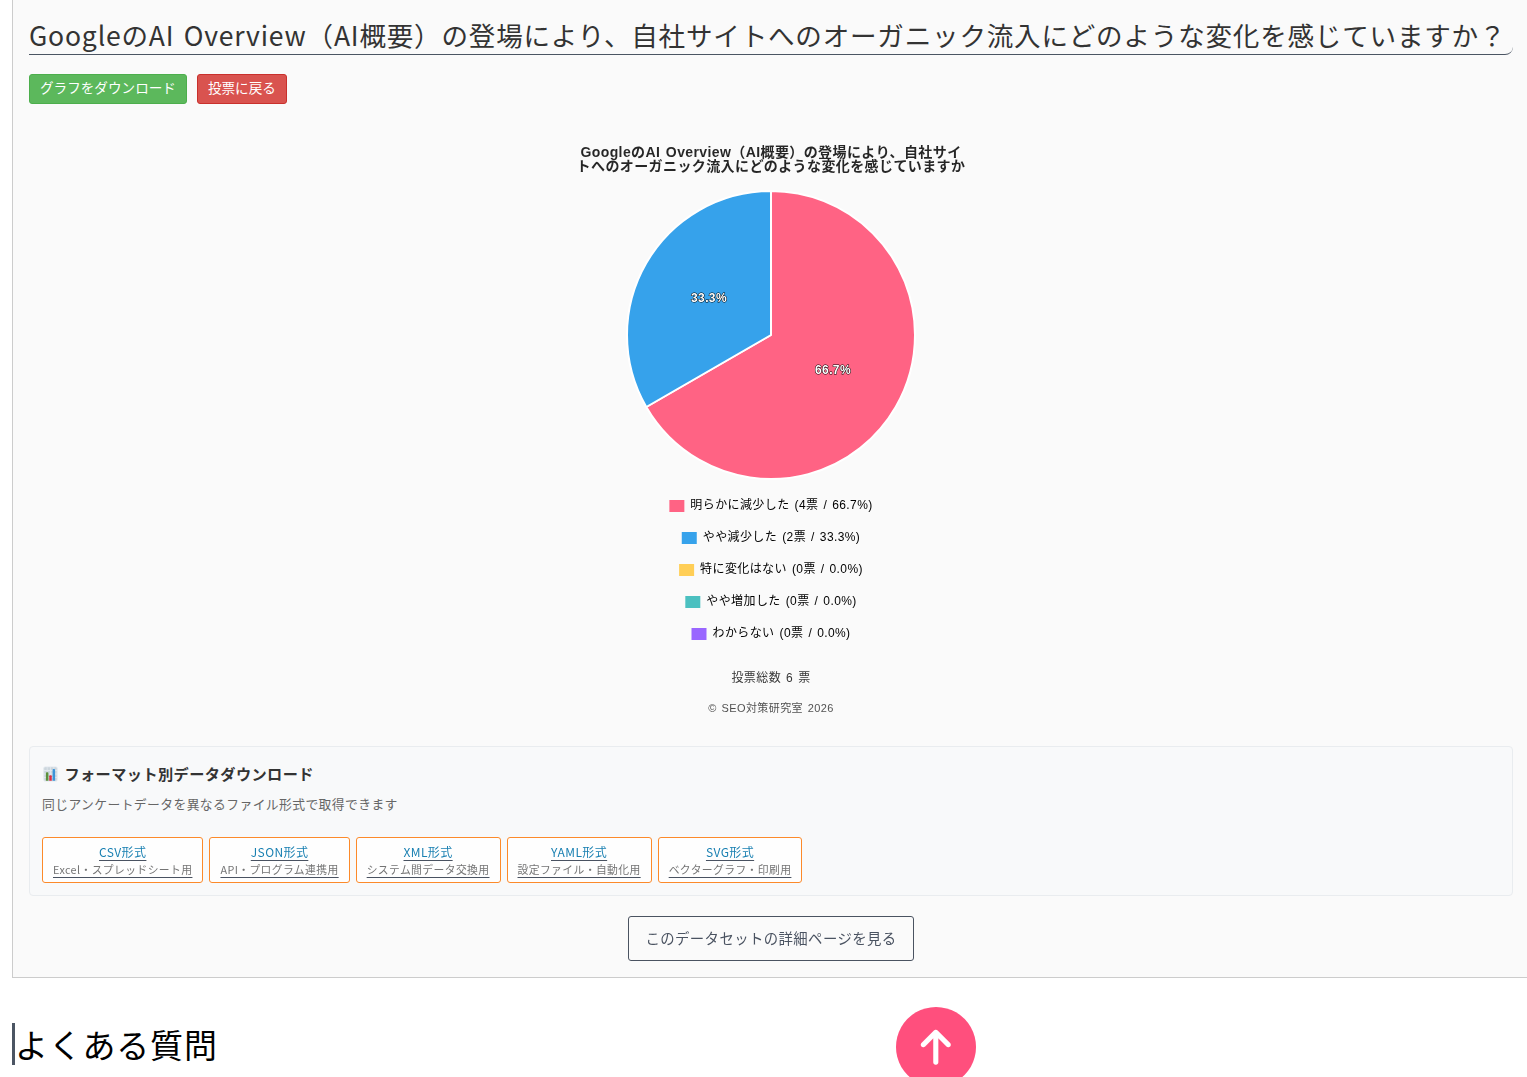Toggle the pink 明らかに減少した legend swatch

677,506
